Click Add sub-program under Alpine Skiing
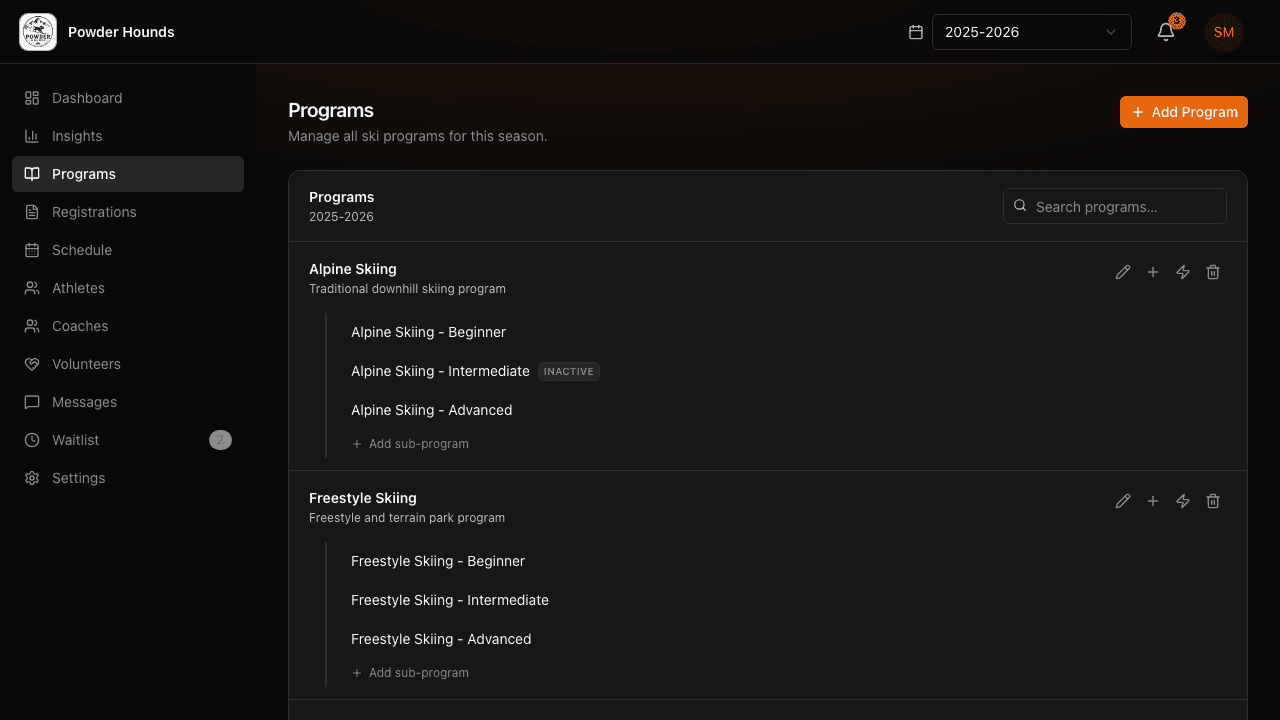Viewport: 1280px width, 720px height. 410,444
